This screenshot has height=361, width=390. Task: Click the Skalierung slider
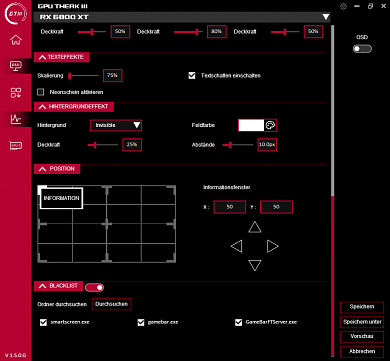click(x=83, y=76)
